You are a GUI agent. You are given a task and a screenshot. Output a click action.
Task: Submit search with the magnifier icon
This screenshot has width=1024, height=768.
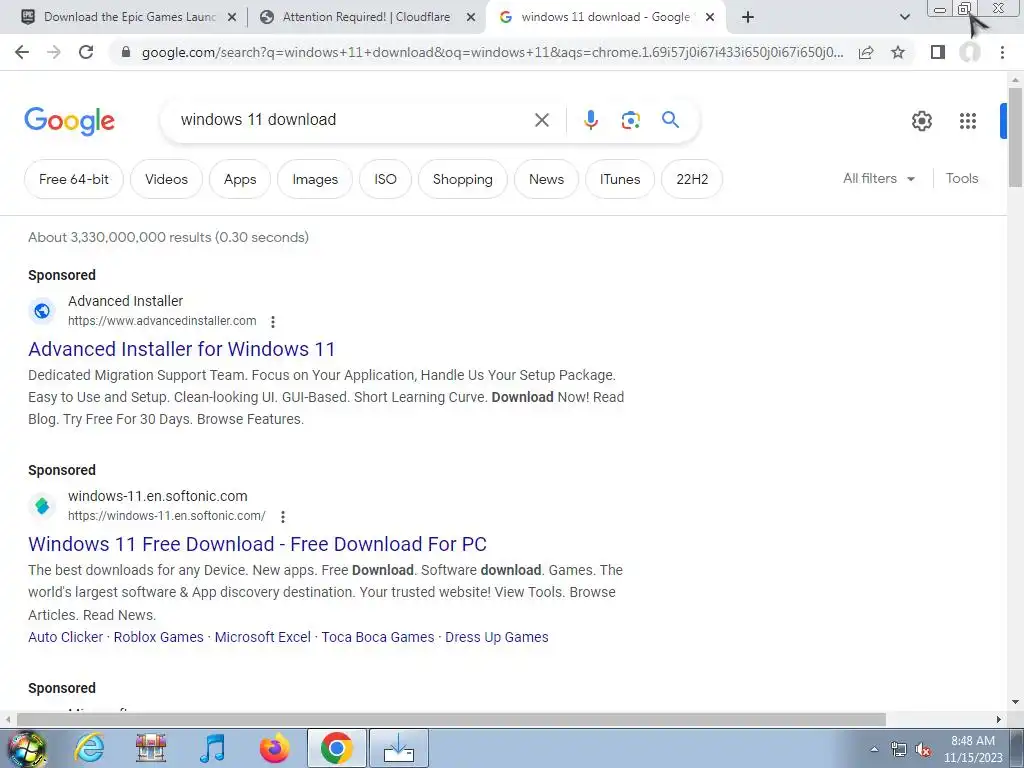coord(670,120)
